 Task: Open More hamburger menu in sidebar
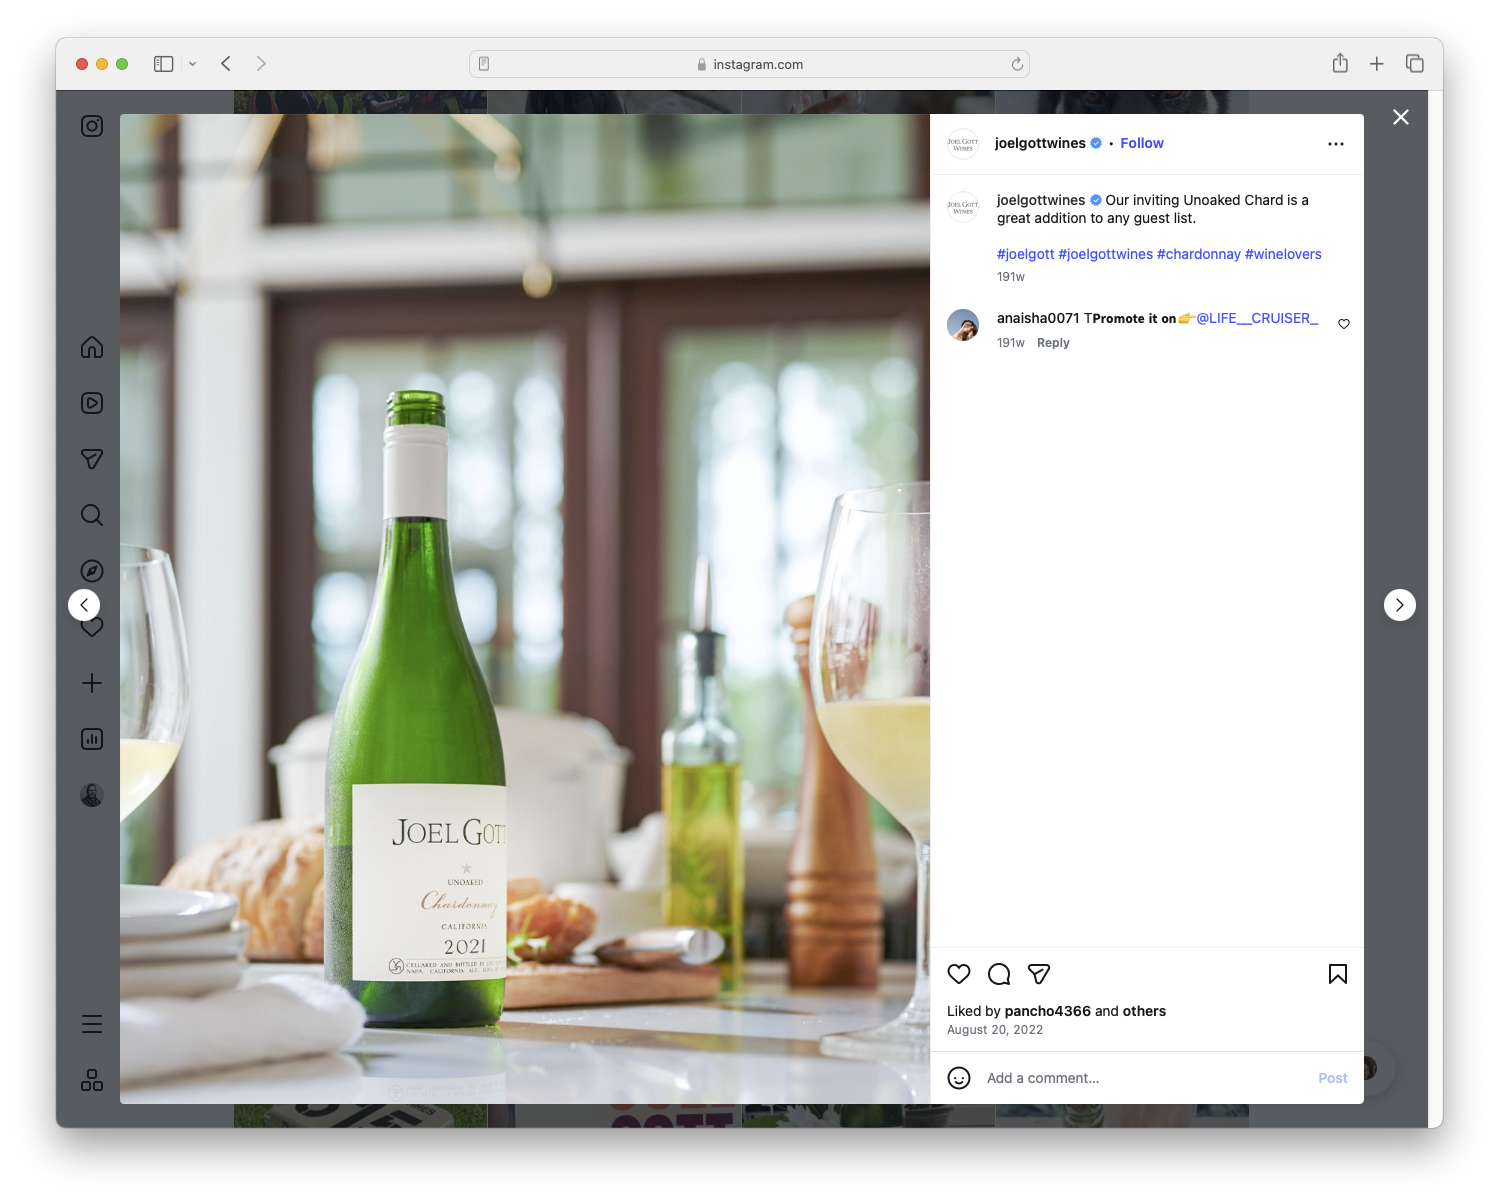(x=92, y=1024)
